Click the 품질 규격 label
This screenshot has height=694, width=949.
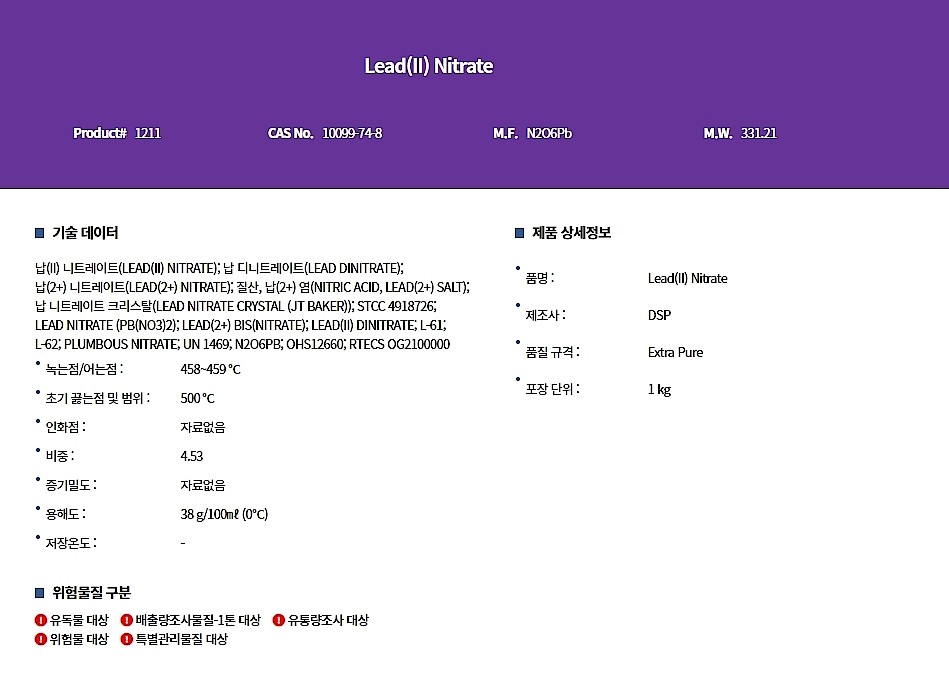click(552, 352)
